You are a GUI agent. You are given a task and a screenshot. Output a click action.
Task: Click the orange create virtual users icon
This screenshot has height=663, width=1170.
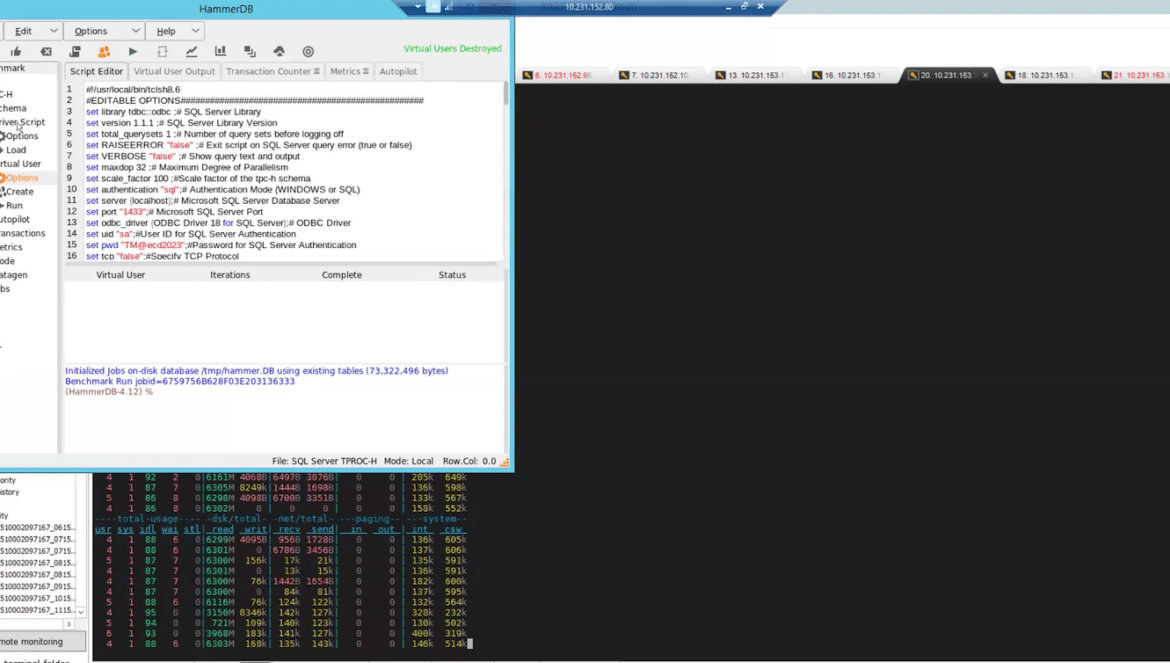(104, 51)
